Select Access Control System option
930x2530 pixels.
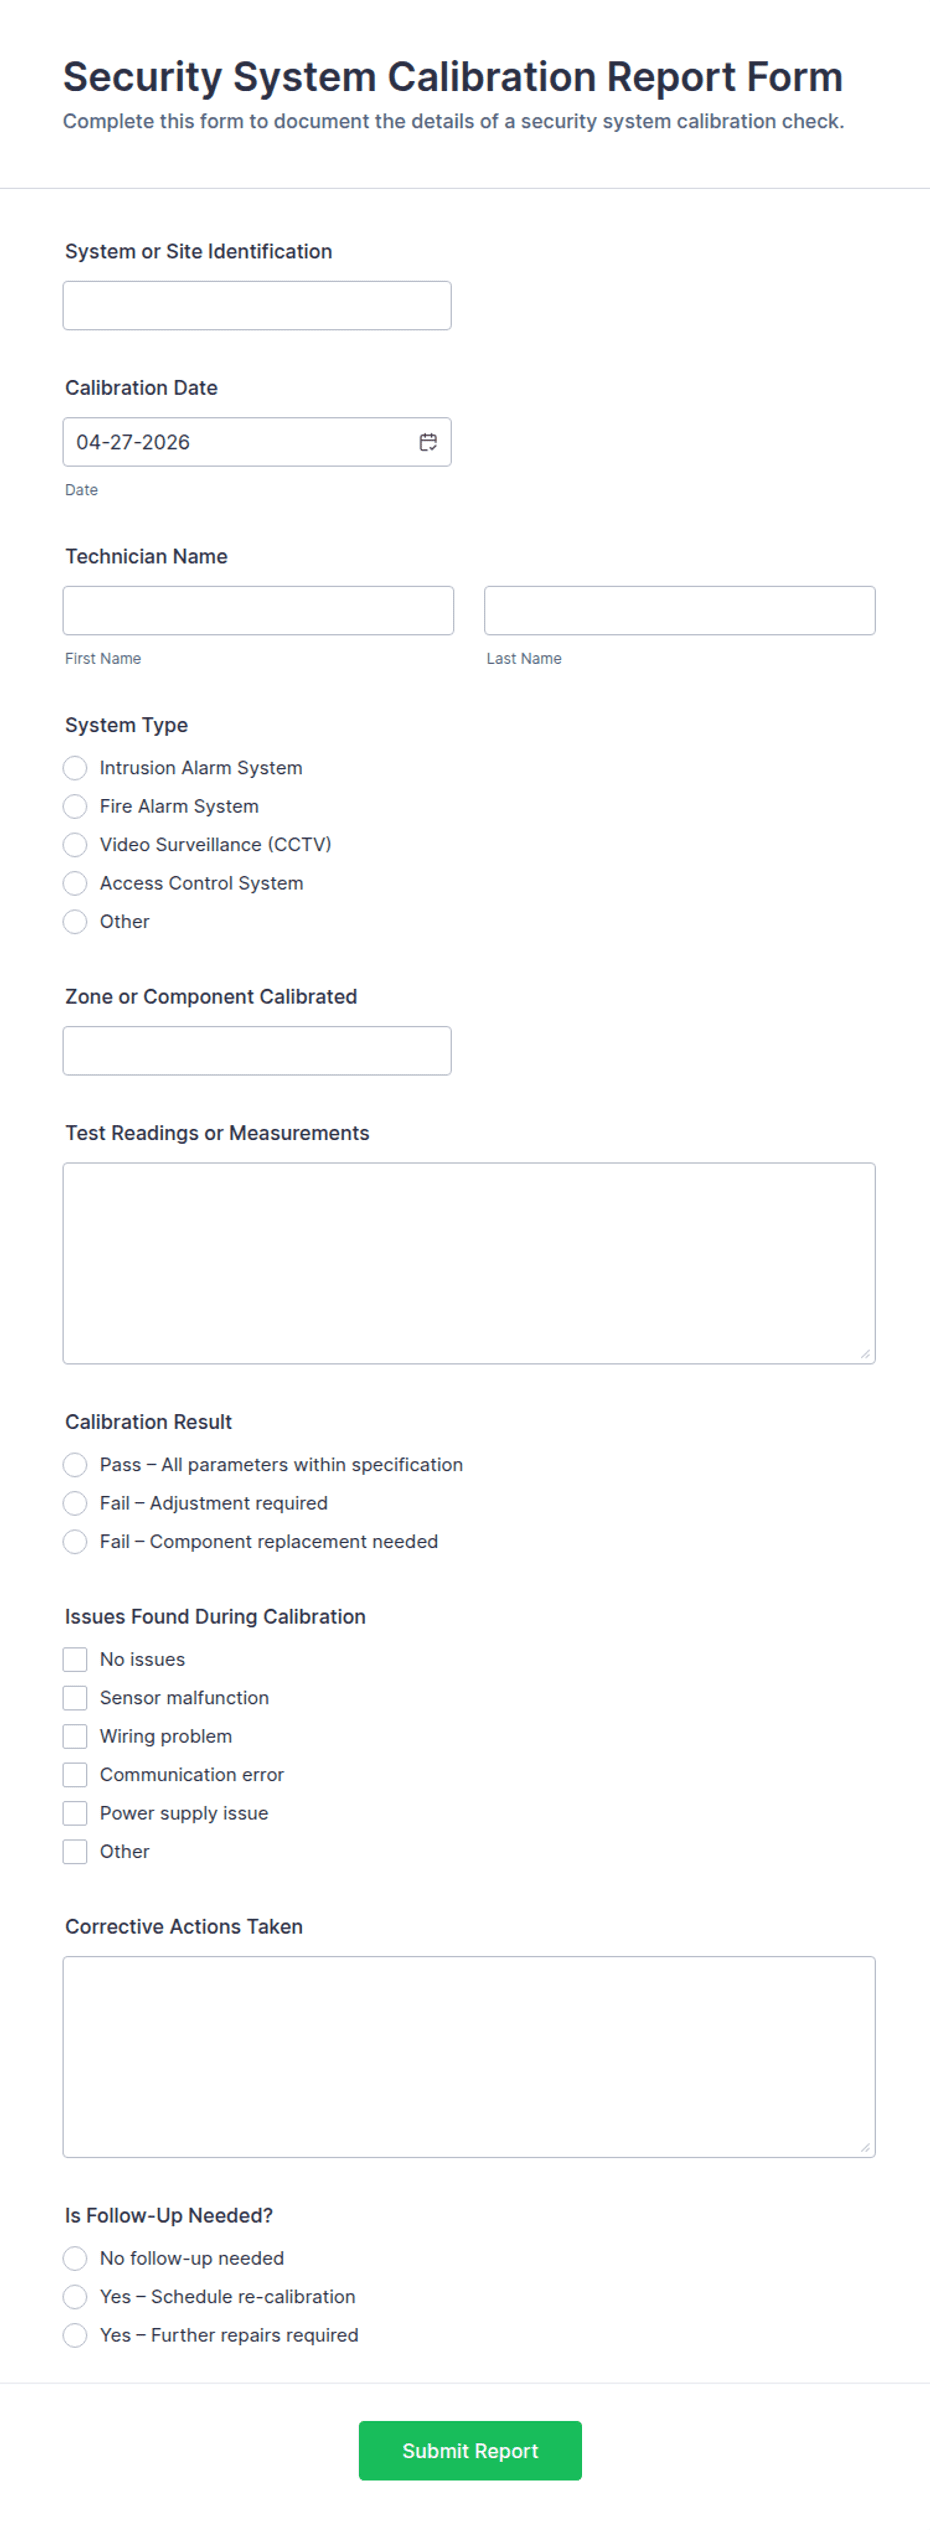click(x=75, y=883)
